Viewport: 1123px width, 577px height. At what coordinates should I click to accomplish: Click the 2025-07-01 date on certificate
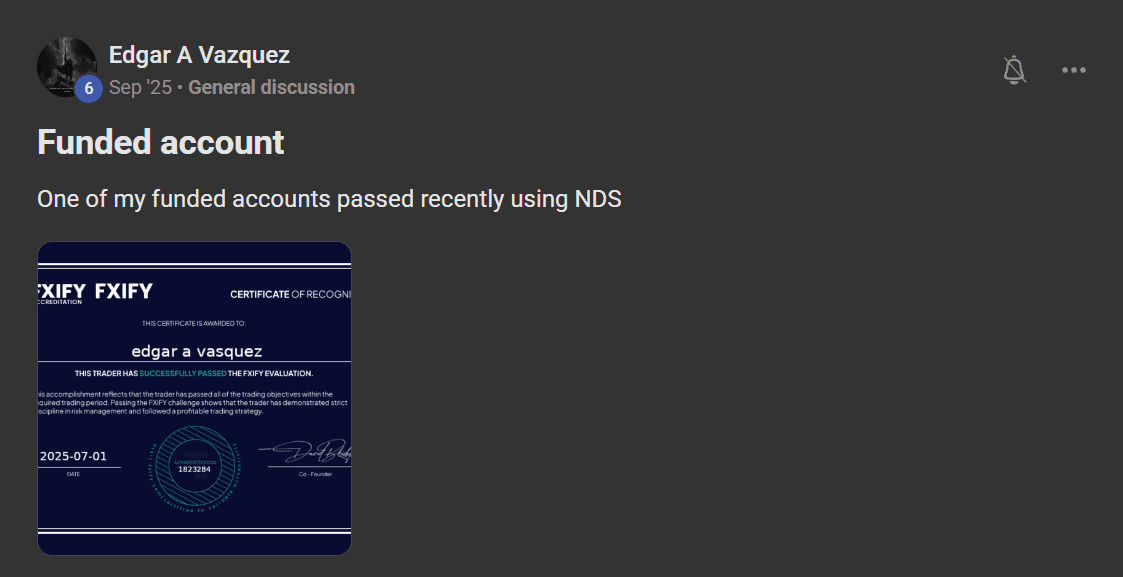[x=73, y=456]
